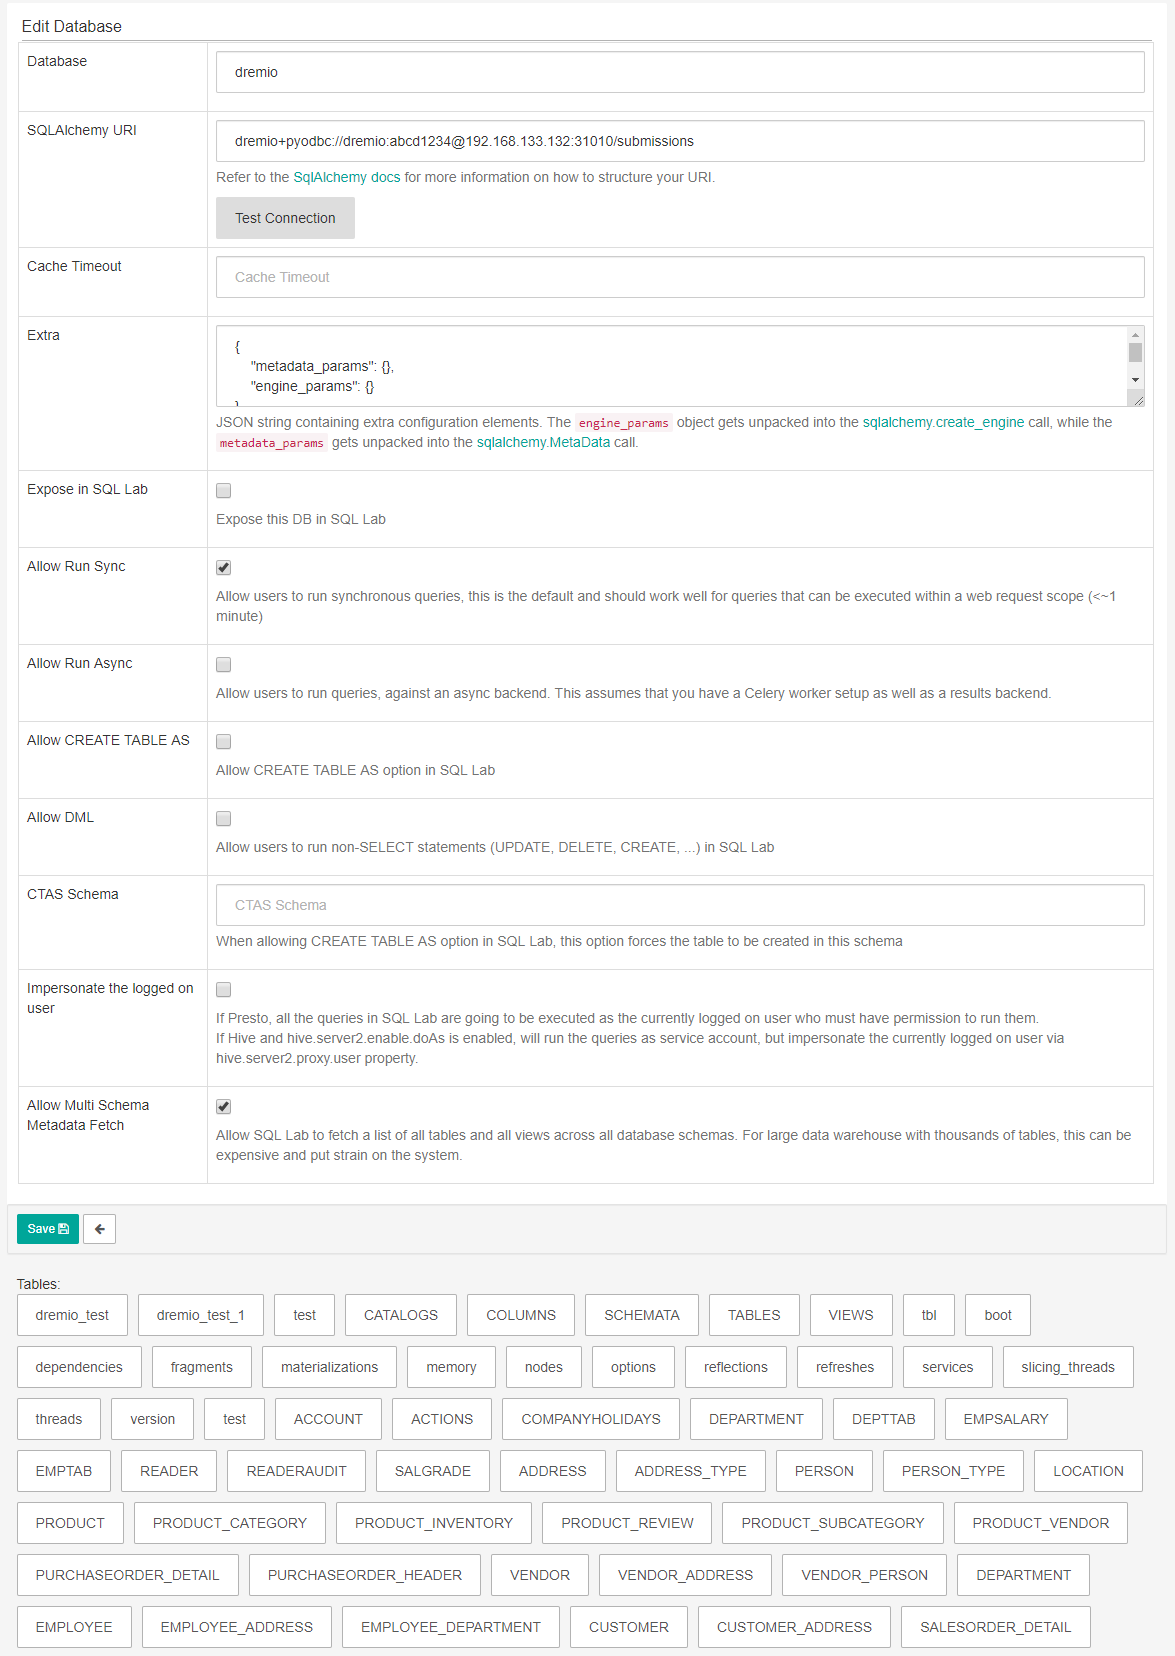Select the EMPTAB table
Viewport: 1175px width, 1656px height.
click(64, 1471)
